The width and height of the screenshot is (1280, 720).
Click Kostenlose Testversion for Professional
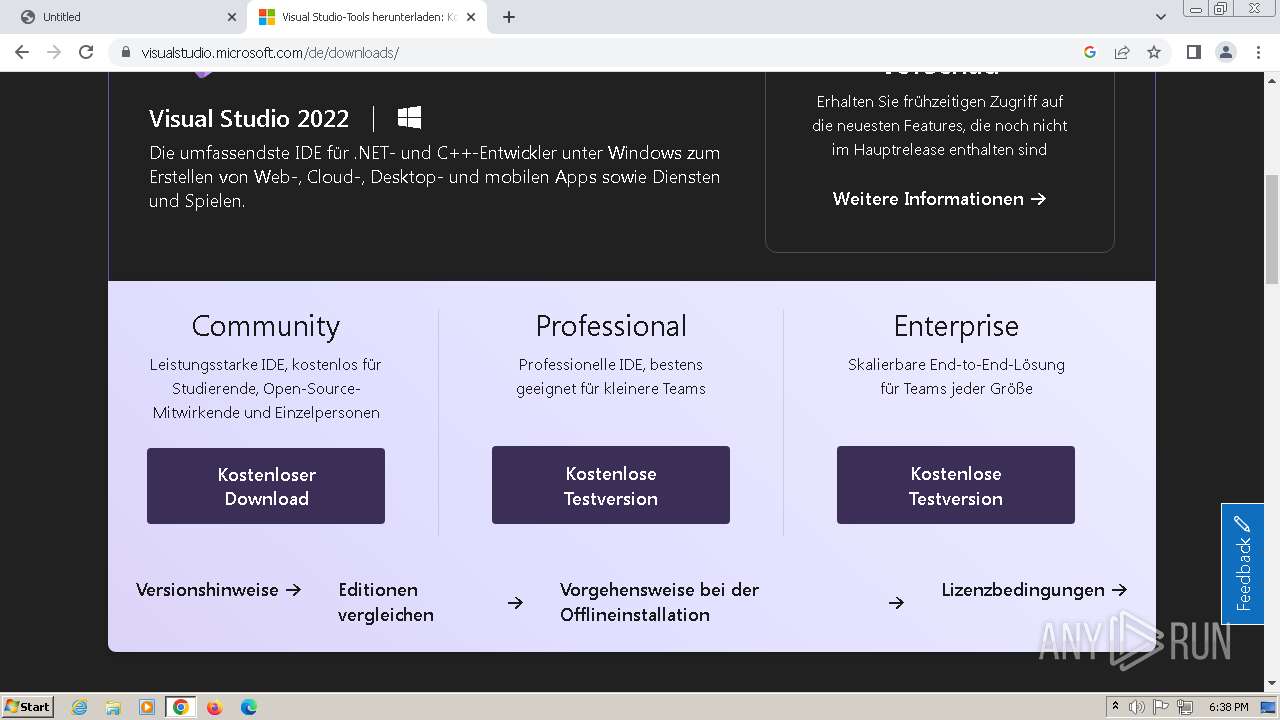(611, 485)
